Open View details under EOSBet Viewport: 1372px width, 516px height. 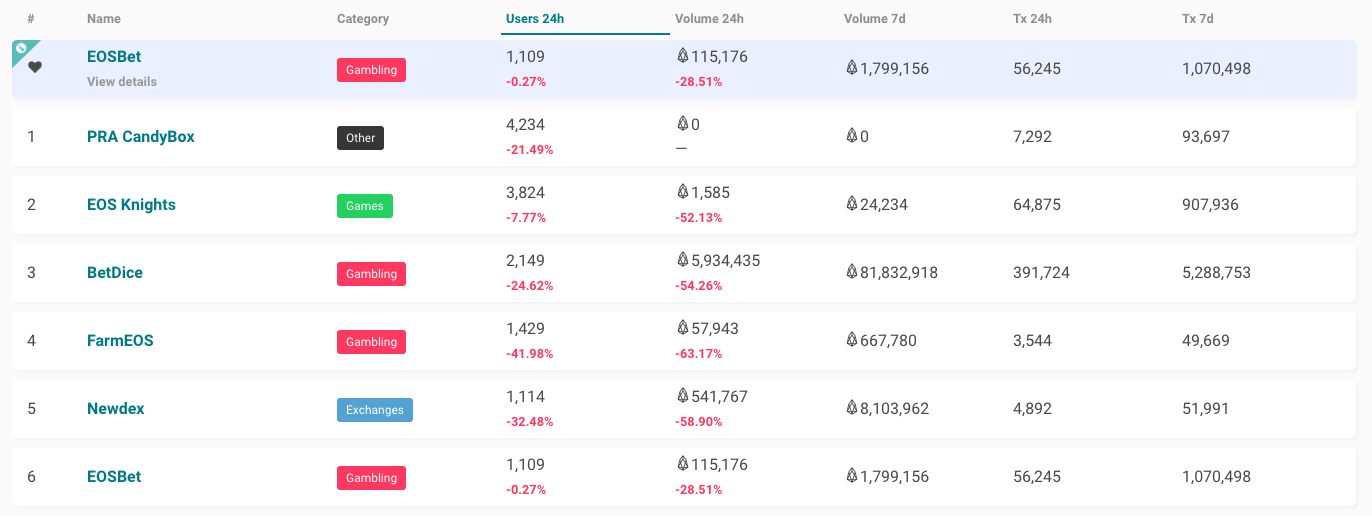click(122, 82)
